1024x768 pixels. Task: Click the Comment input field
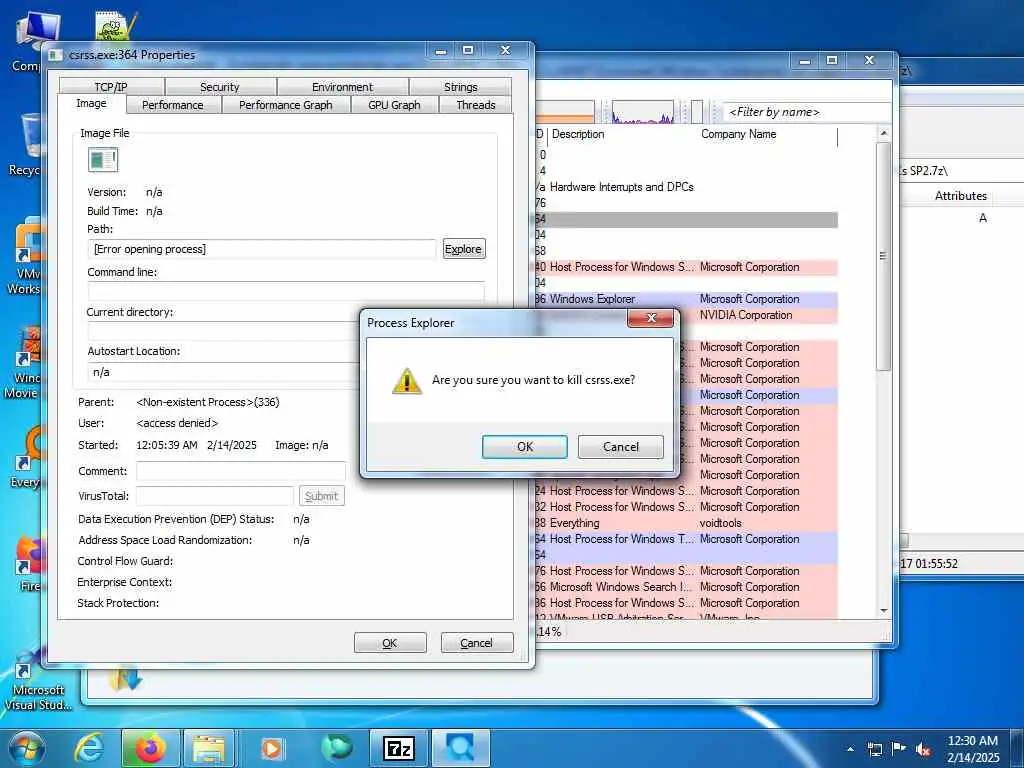coord(240,471)
